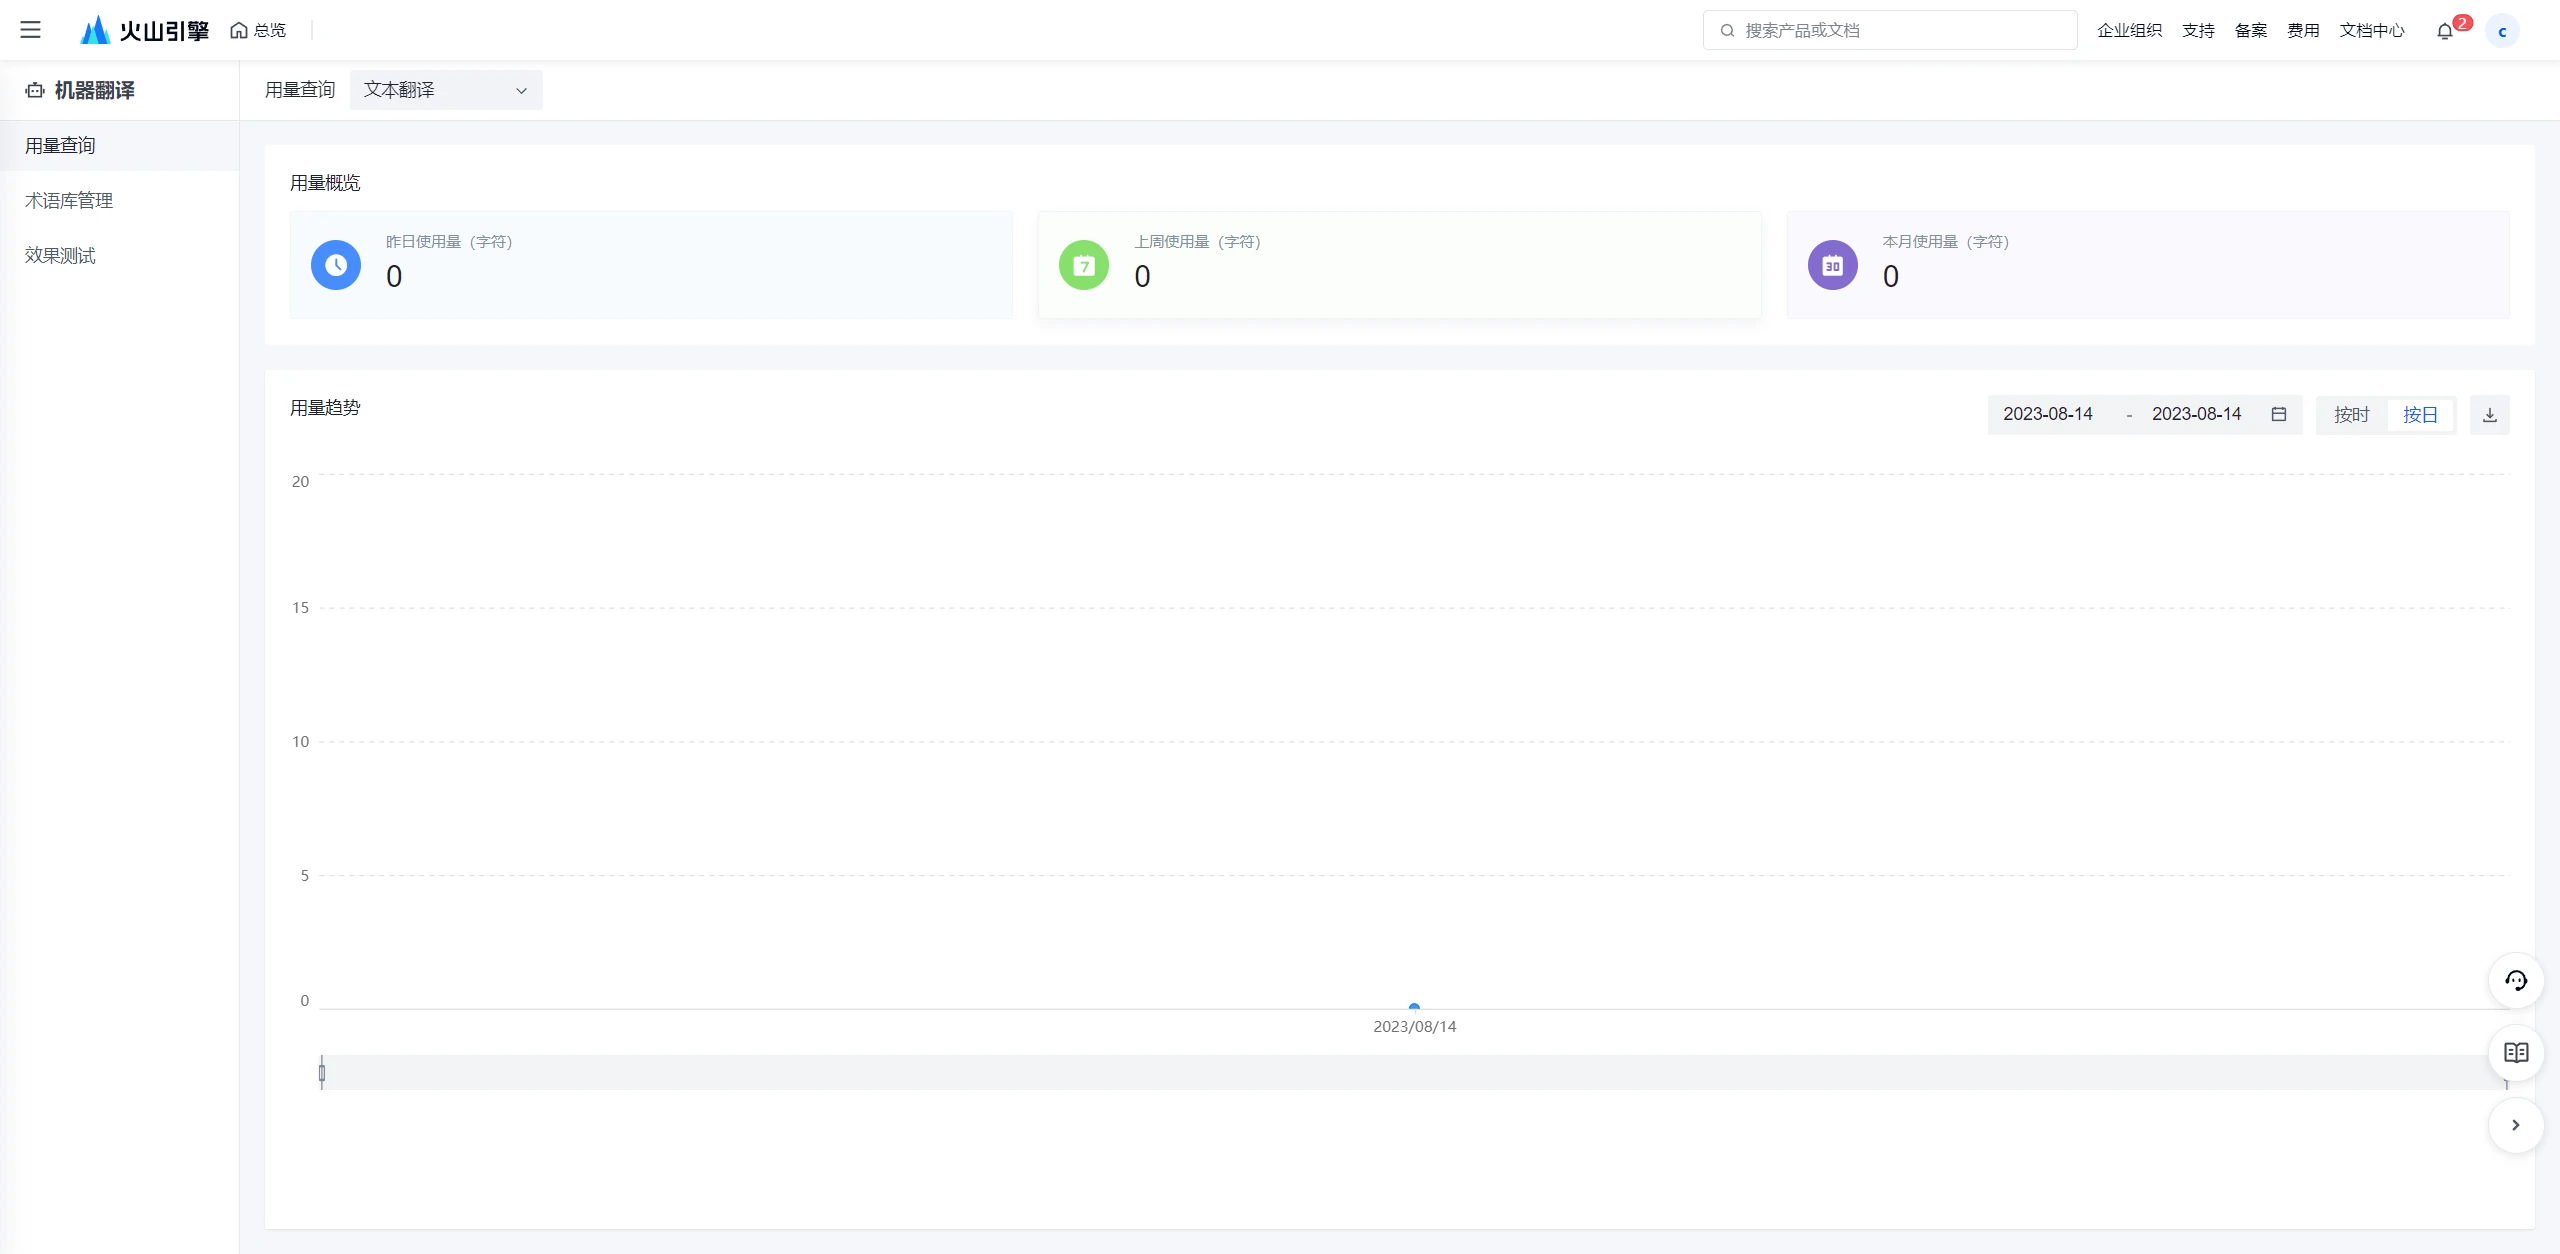This screenshot has width=2560, height=1254.
Task: Switch trend view to 按时 (hourly)
Action: [x=2351, y=415]
